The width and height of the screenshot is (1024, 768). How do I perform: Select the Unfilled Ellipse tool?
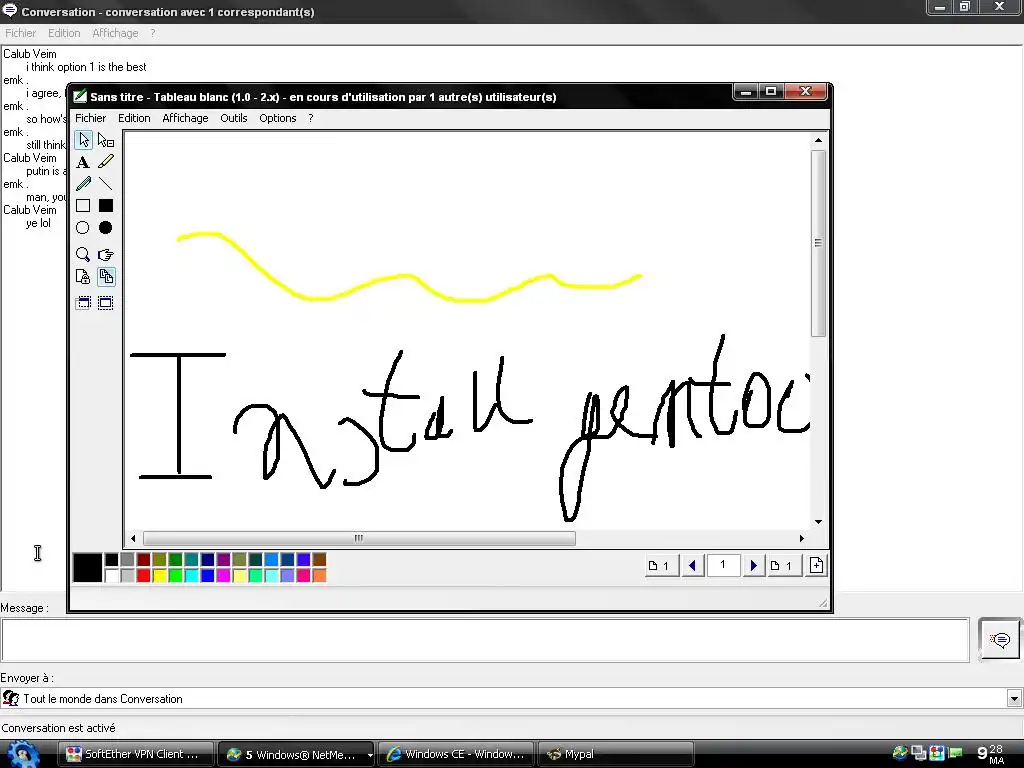click(83, 227)
